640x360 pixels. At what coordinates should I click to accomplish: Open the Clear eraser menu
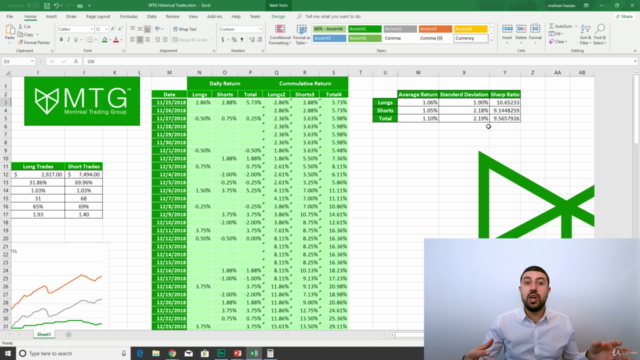558,42
